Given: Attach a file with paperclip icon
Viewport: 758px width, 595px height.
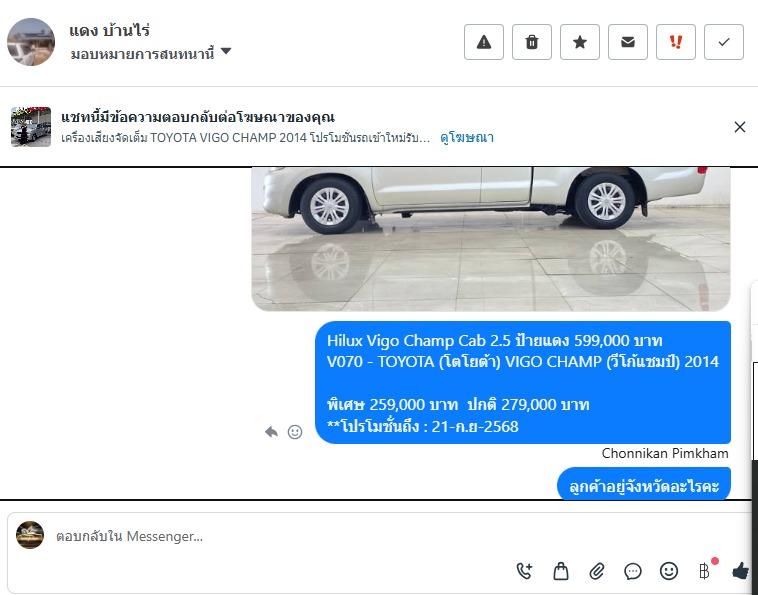Looking at the screenshot, I should pyautogui.click(x=597, y=571).
